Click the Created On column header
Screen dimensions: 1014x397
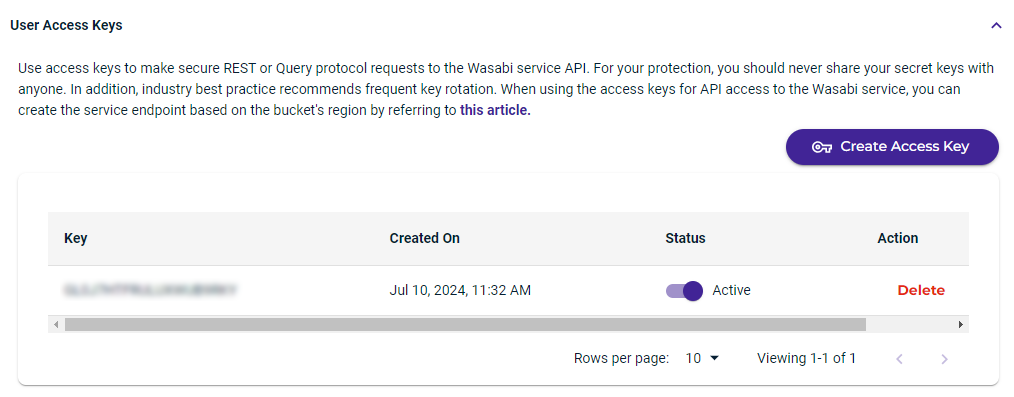pos(425,238)
